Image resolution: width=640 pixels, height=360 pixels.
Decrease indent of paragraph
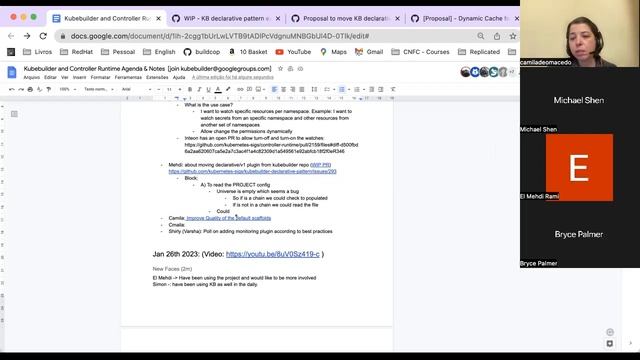click(371, 89)
